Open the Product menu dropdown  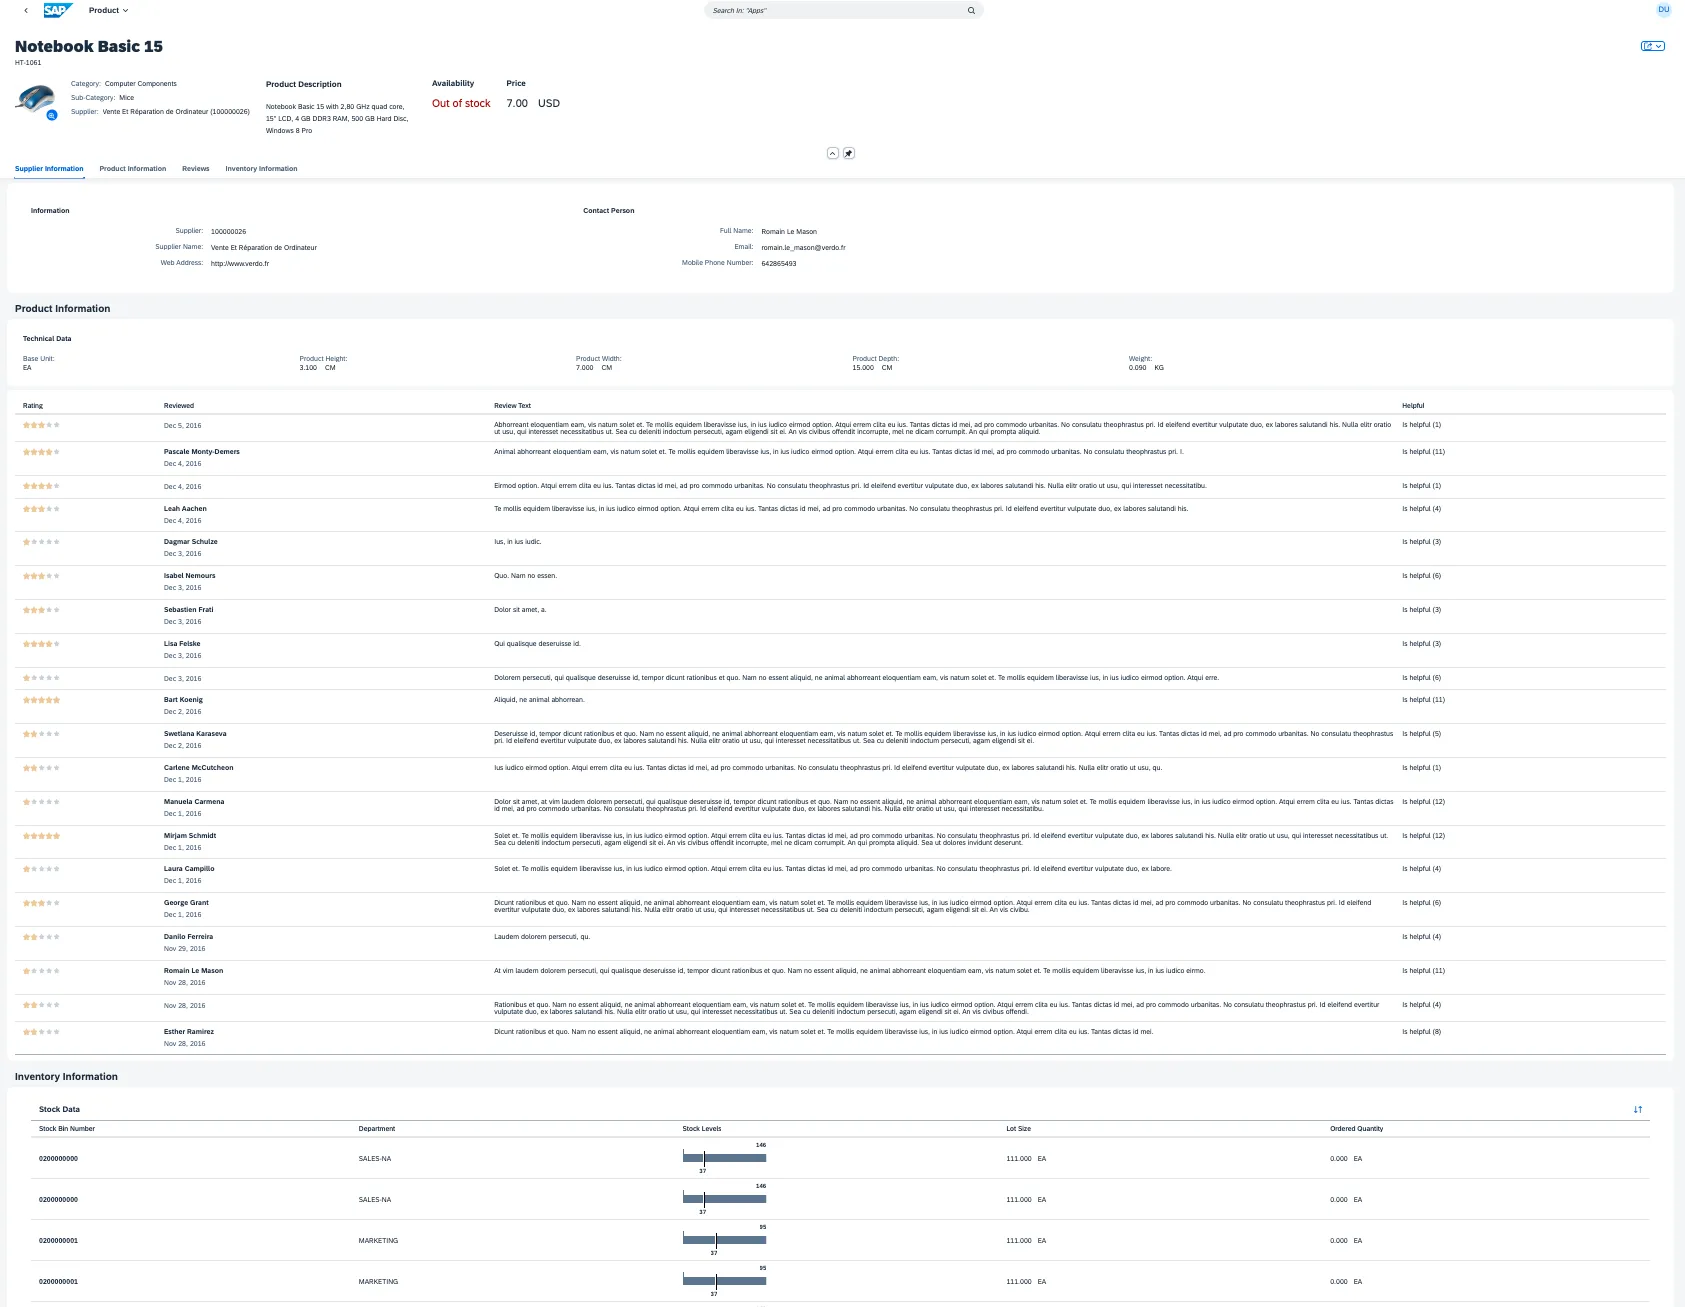point(108,10)
